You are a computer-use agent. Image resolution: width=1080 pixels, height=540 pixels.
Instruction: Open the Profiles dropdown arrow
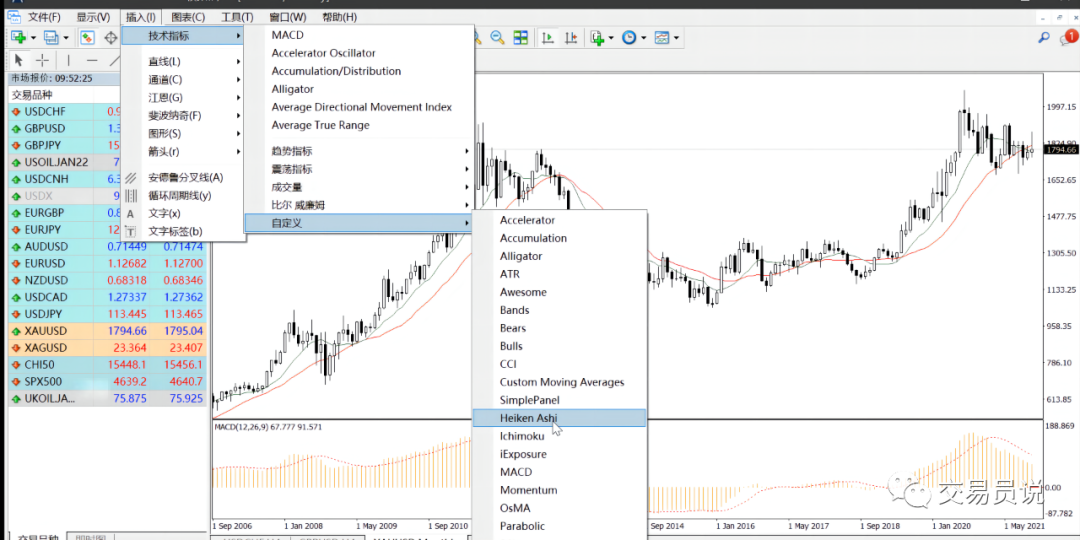click(x=66, y=37)
